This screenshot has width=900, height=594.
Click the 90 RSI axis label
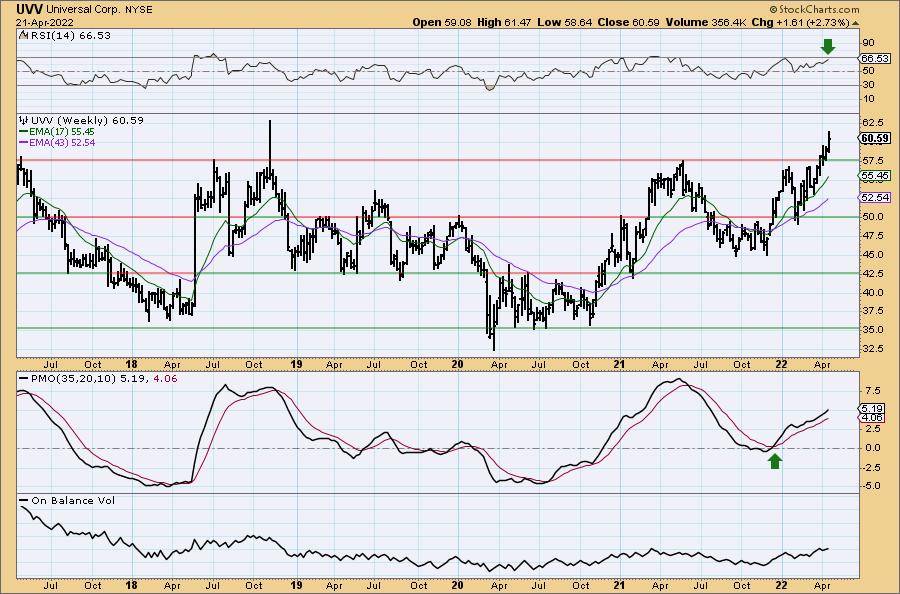(869, 43)
